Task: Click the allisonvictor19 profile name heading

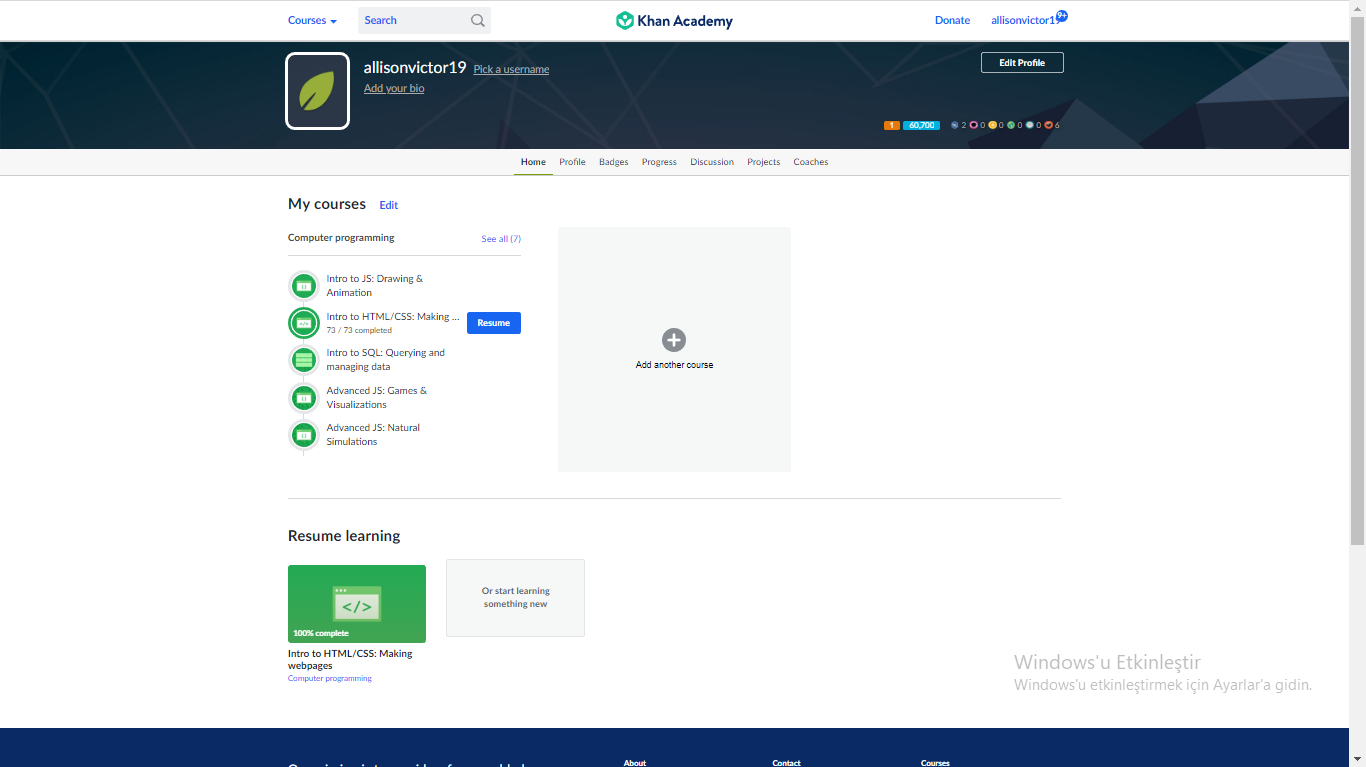Action: (415, 68)
